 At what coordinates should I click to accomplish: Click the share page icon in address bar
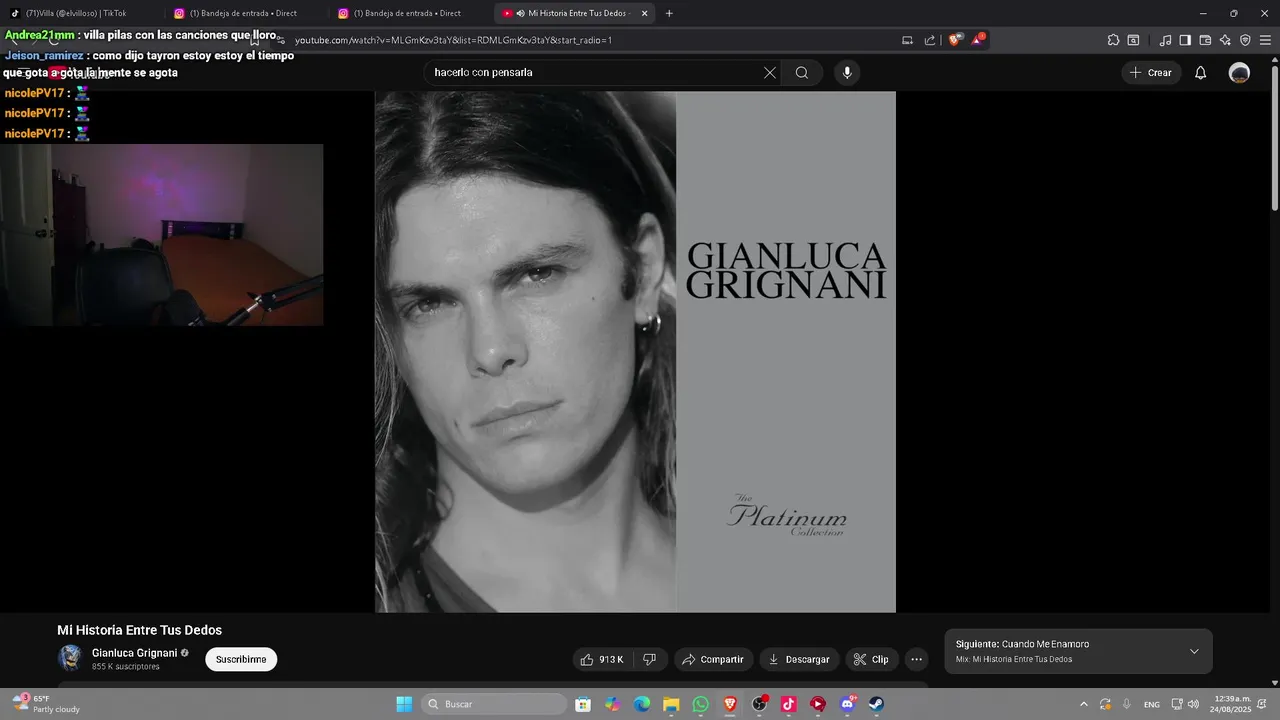[930, 40]
